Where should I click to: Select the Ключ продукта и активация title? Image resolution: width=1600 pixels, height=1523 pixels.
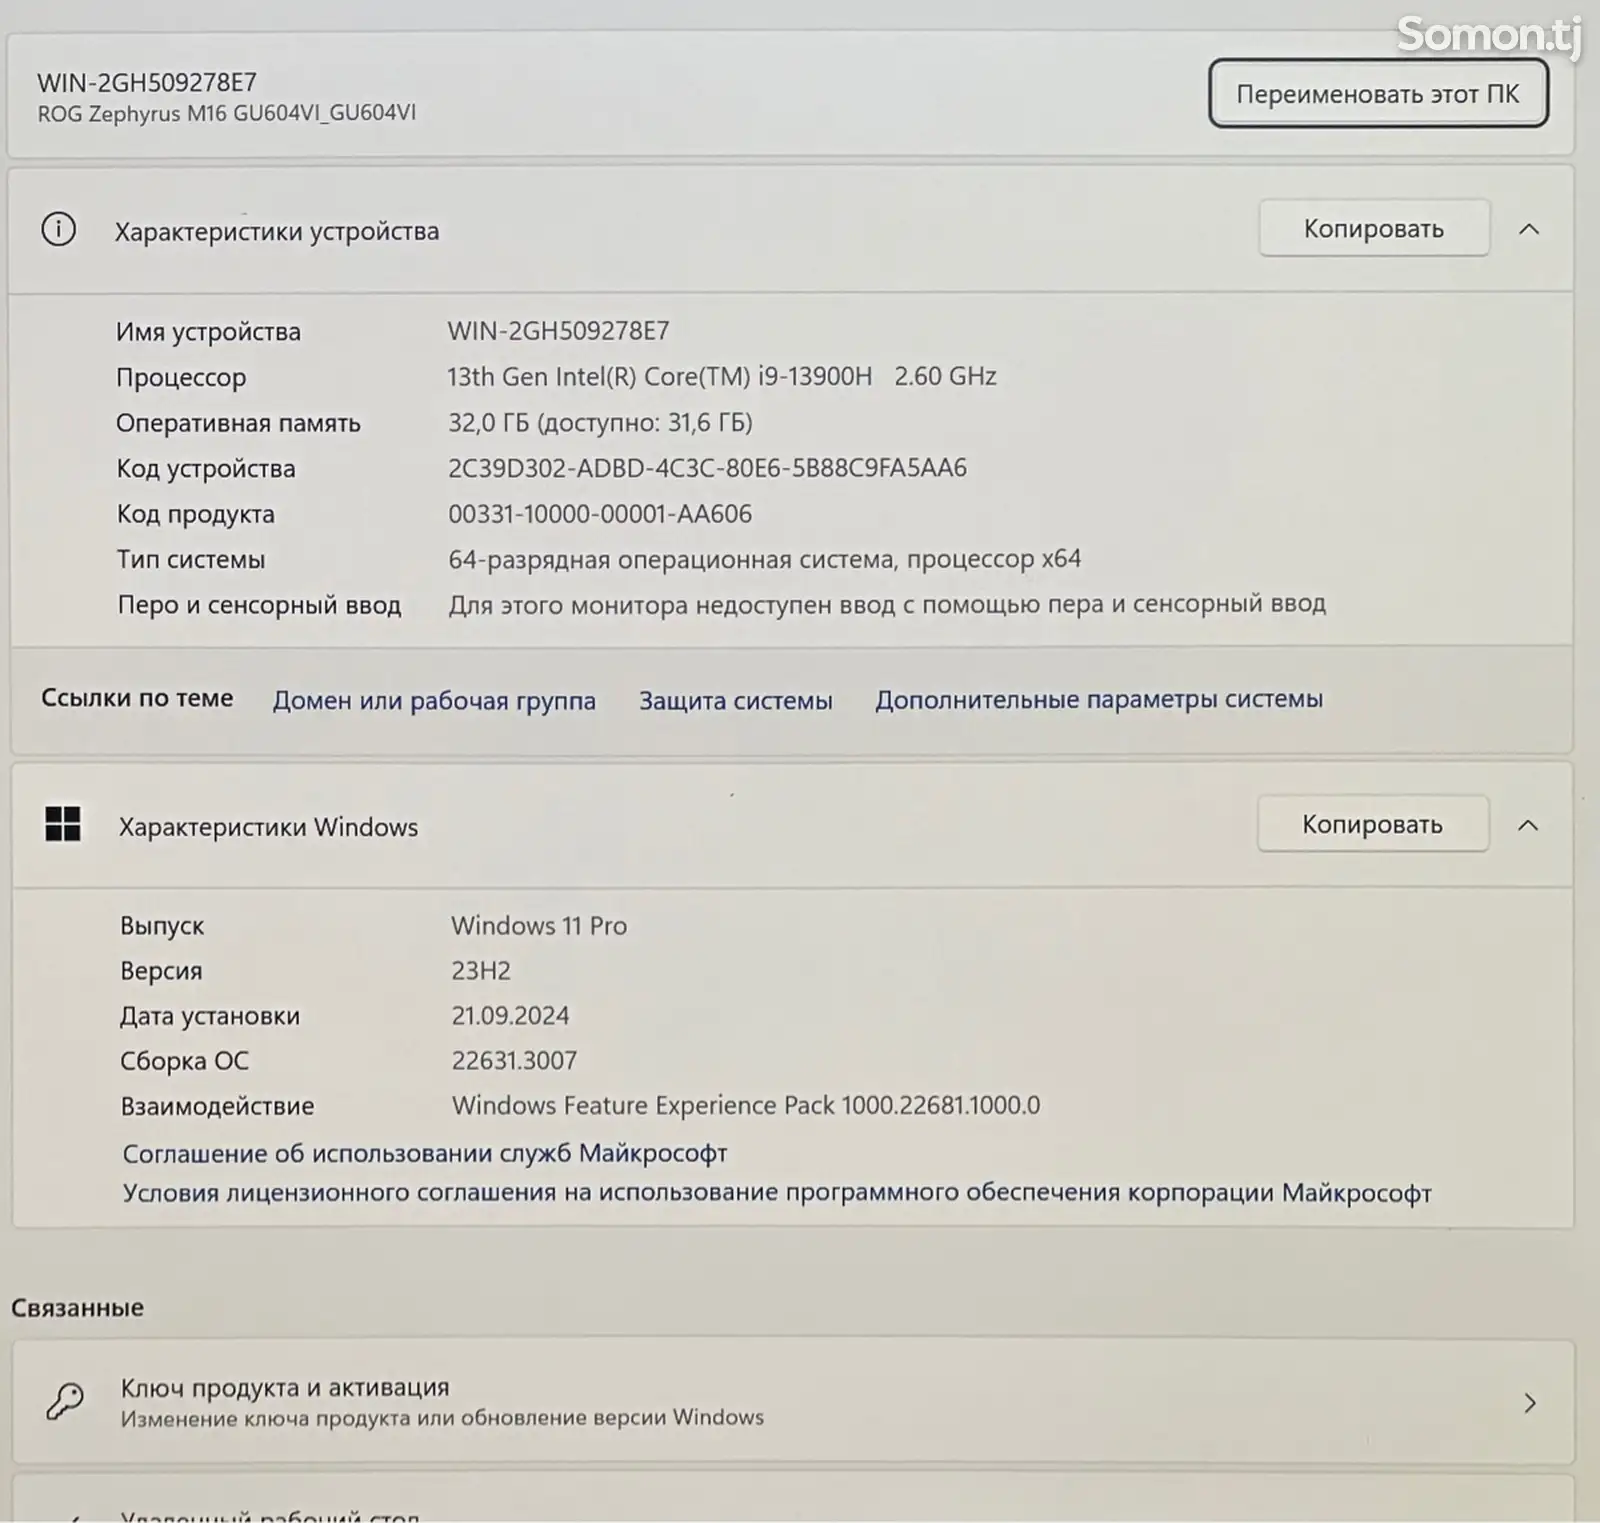tap(285, 1387)
